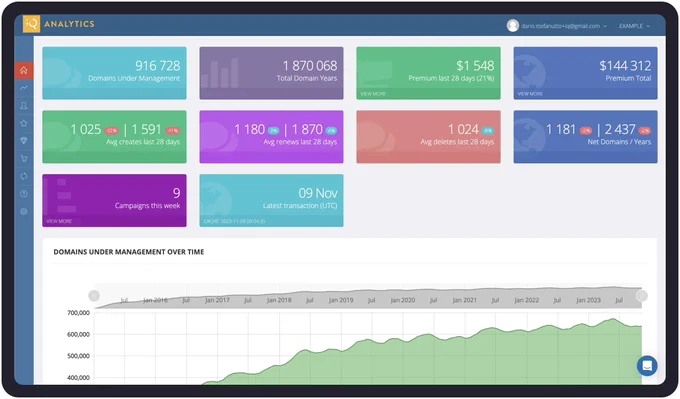The width and height of the screenshot is (680, 399).
Task: Click the CACHE timestamp on Latest transaction card
Action: tap(235, 221)
